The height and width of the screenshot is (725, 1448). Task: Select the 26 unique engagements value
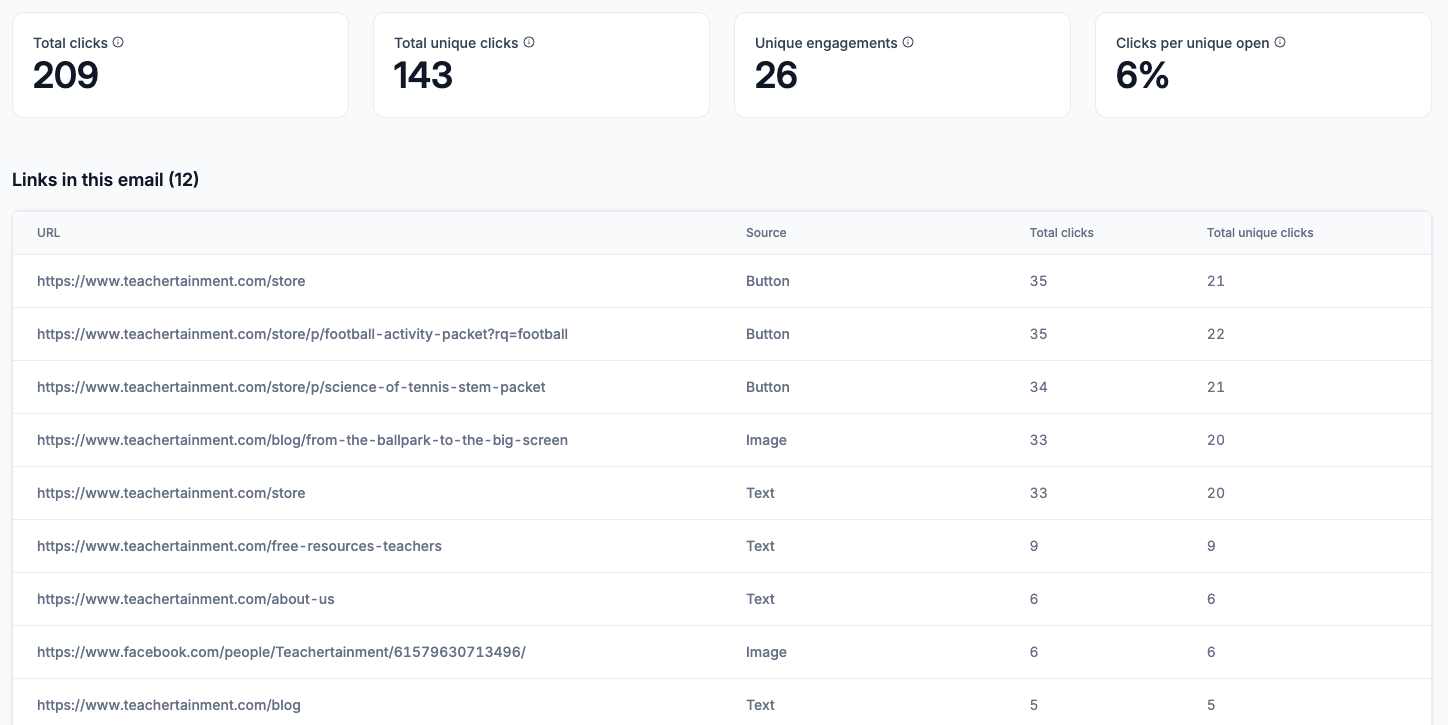(x=776, y=76)
